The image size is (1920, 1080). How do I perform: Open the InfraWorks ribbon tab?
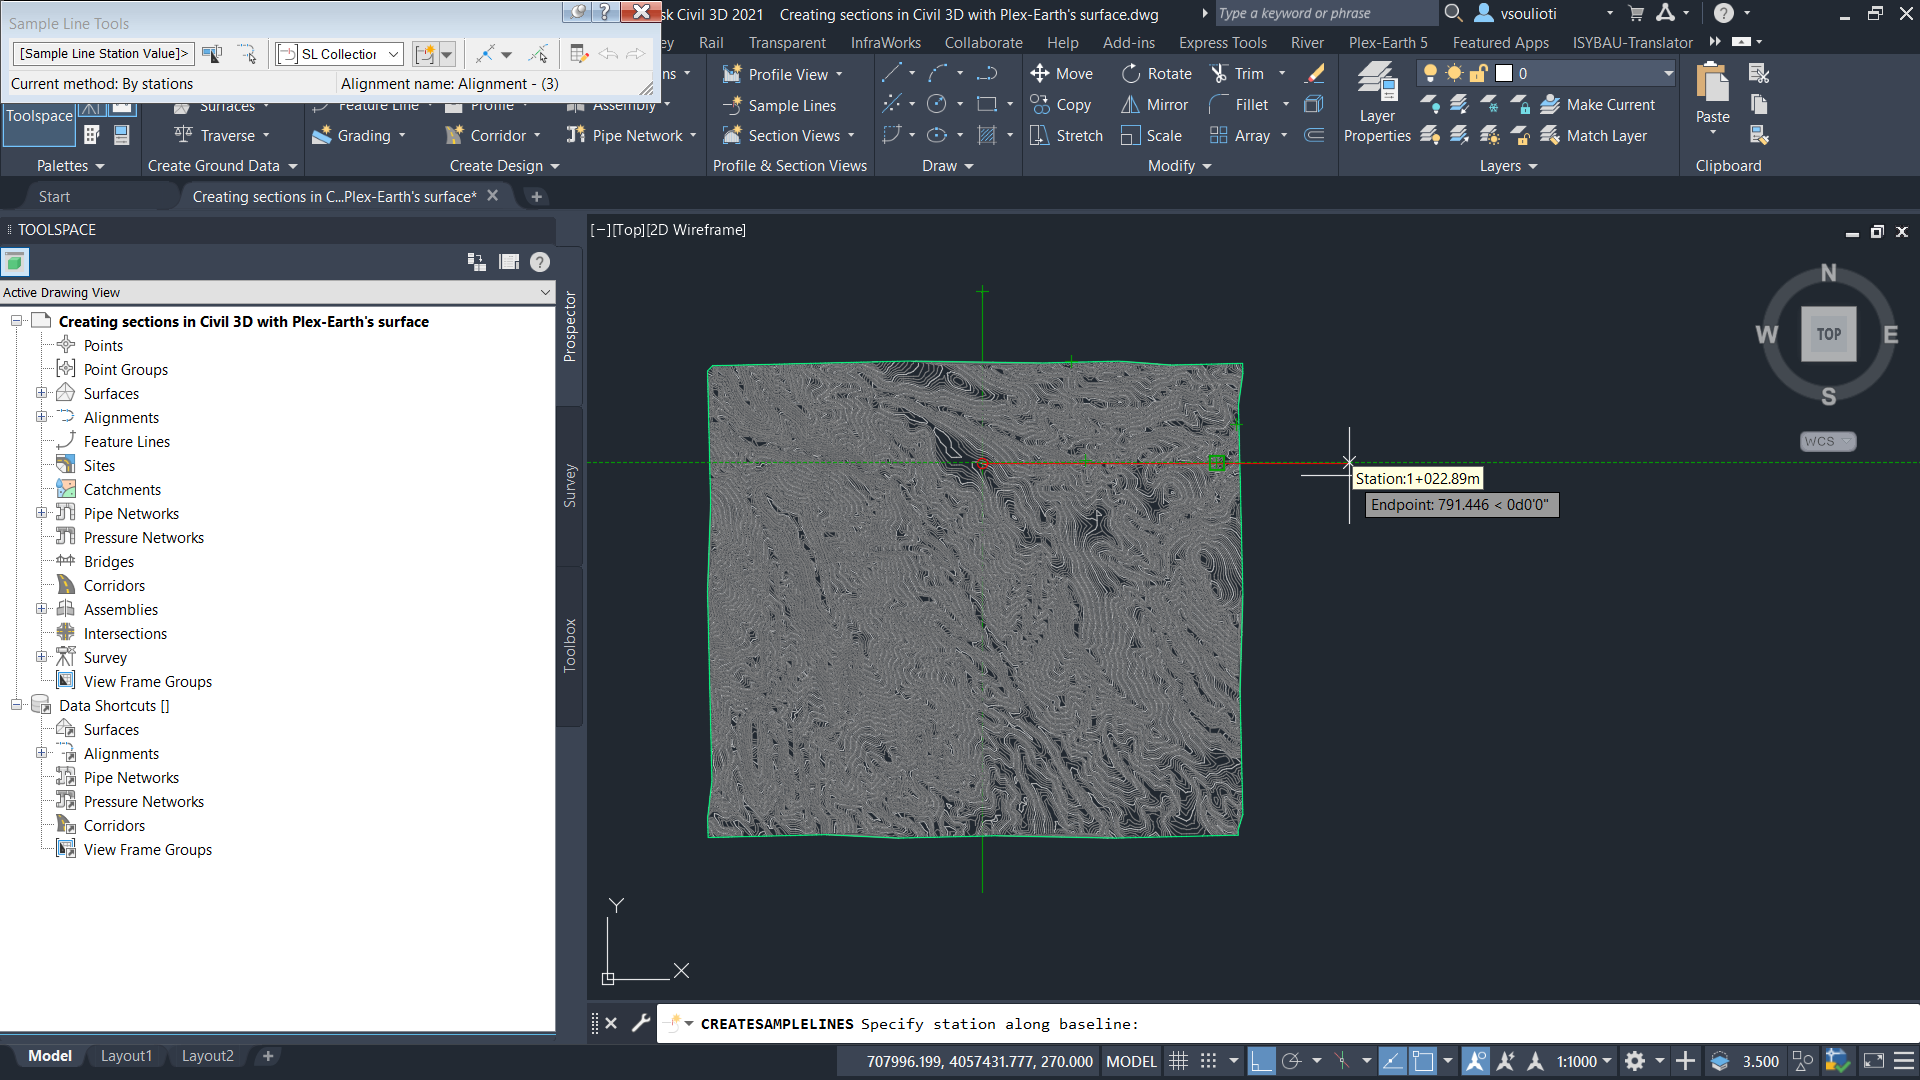click(x=885, y=42)
